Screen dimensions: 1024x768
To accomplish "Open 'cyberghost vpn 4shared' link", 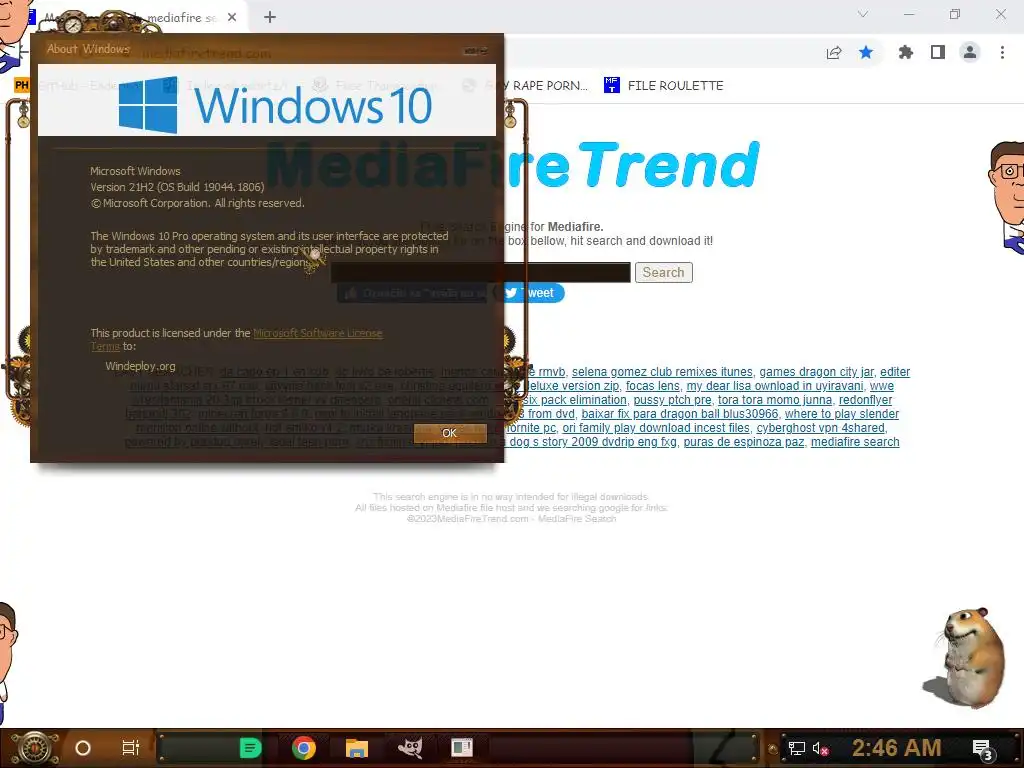I will 820,428.
